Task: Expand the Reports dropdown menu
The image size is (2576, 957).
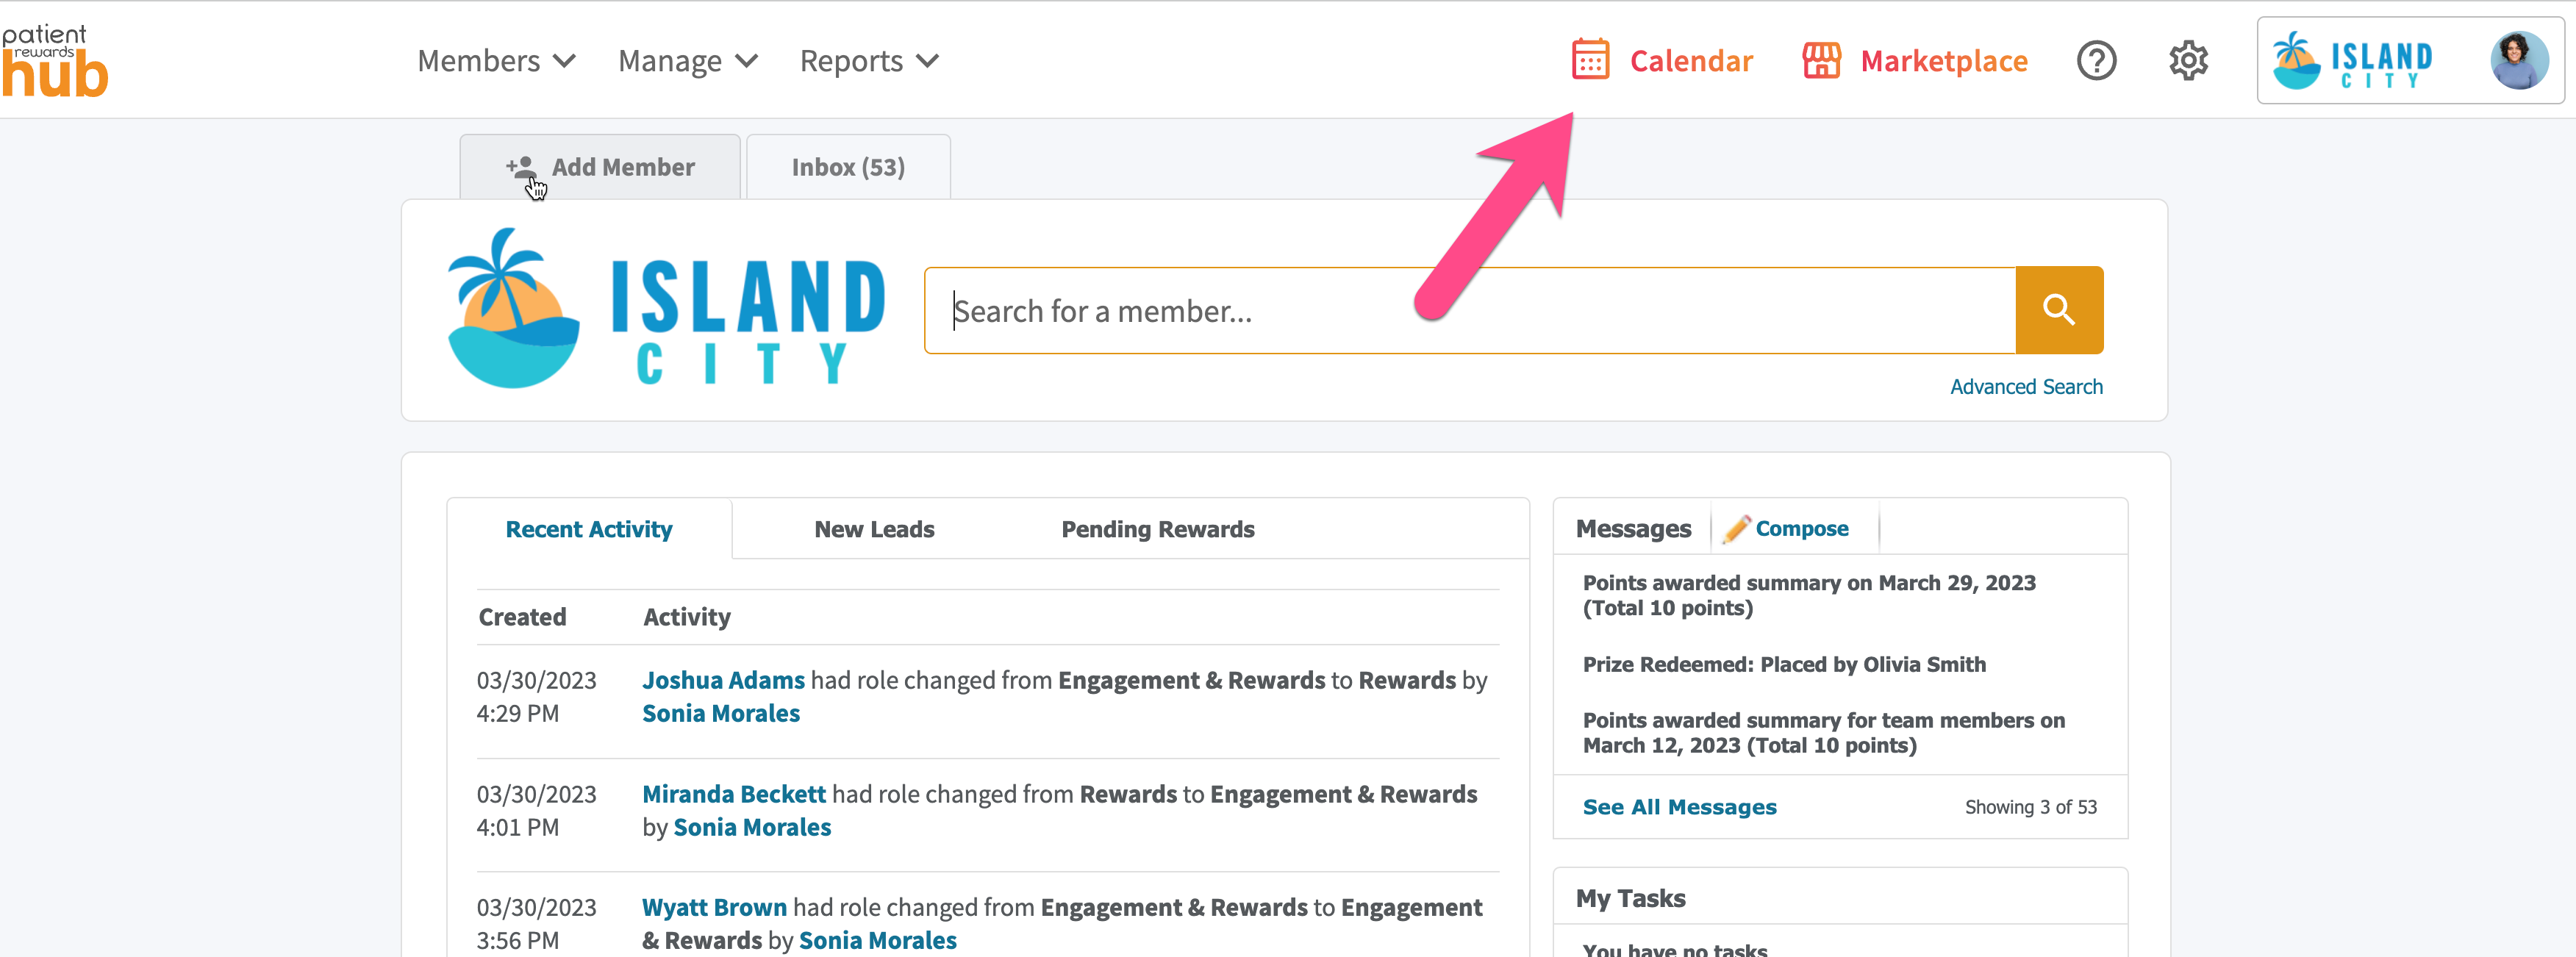Action: tap(869, 61)
